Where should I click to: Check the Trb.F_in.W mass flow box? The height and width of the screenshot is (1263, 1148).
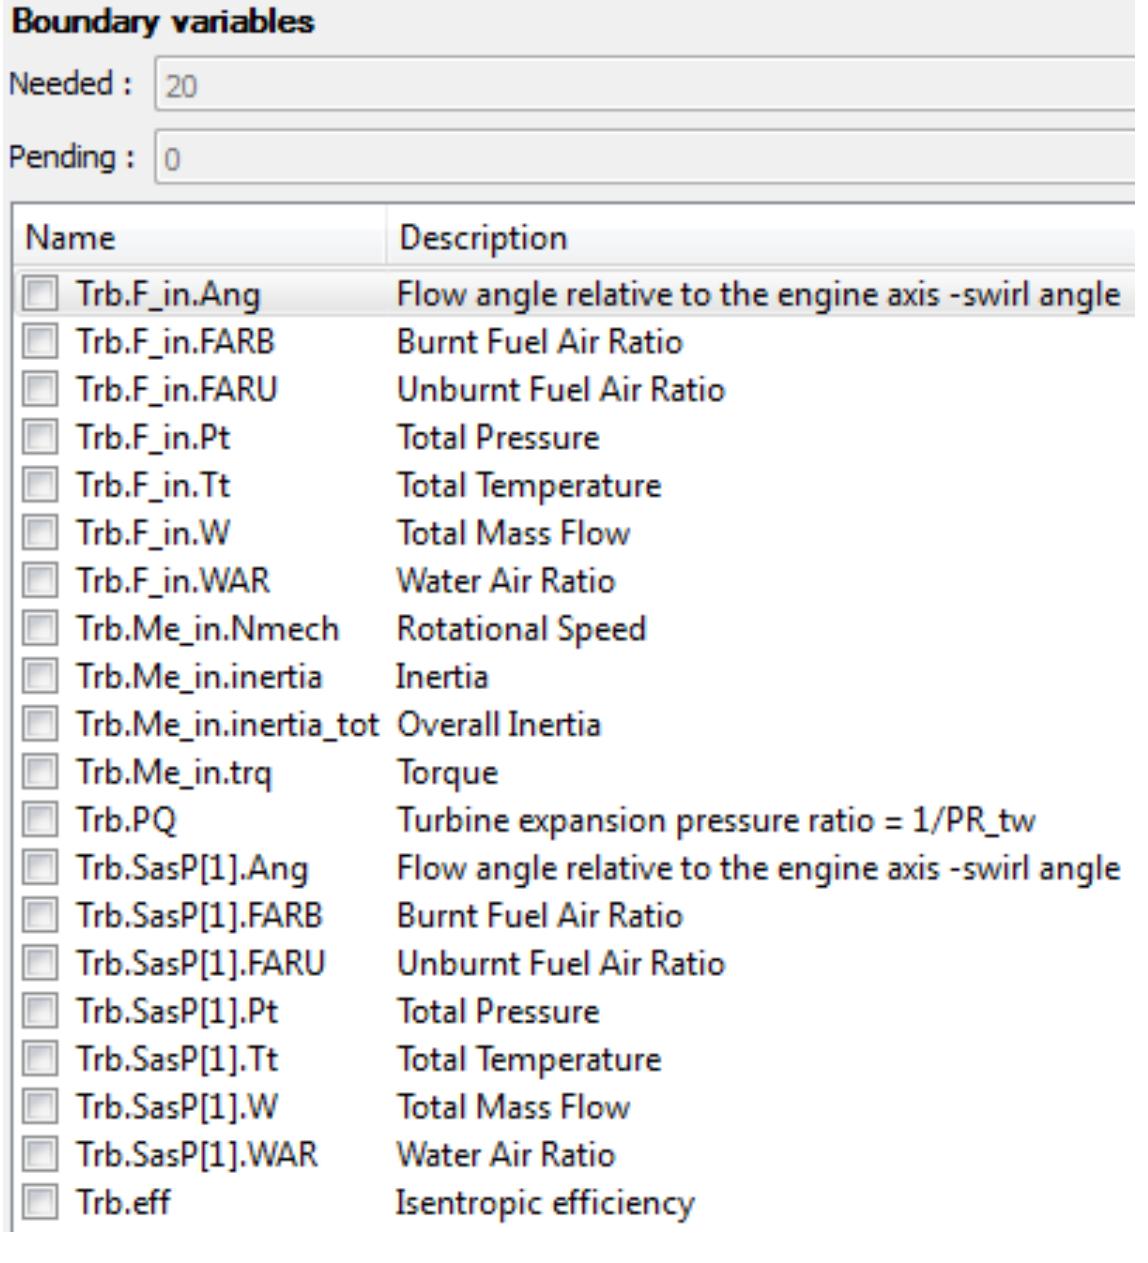42,534
